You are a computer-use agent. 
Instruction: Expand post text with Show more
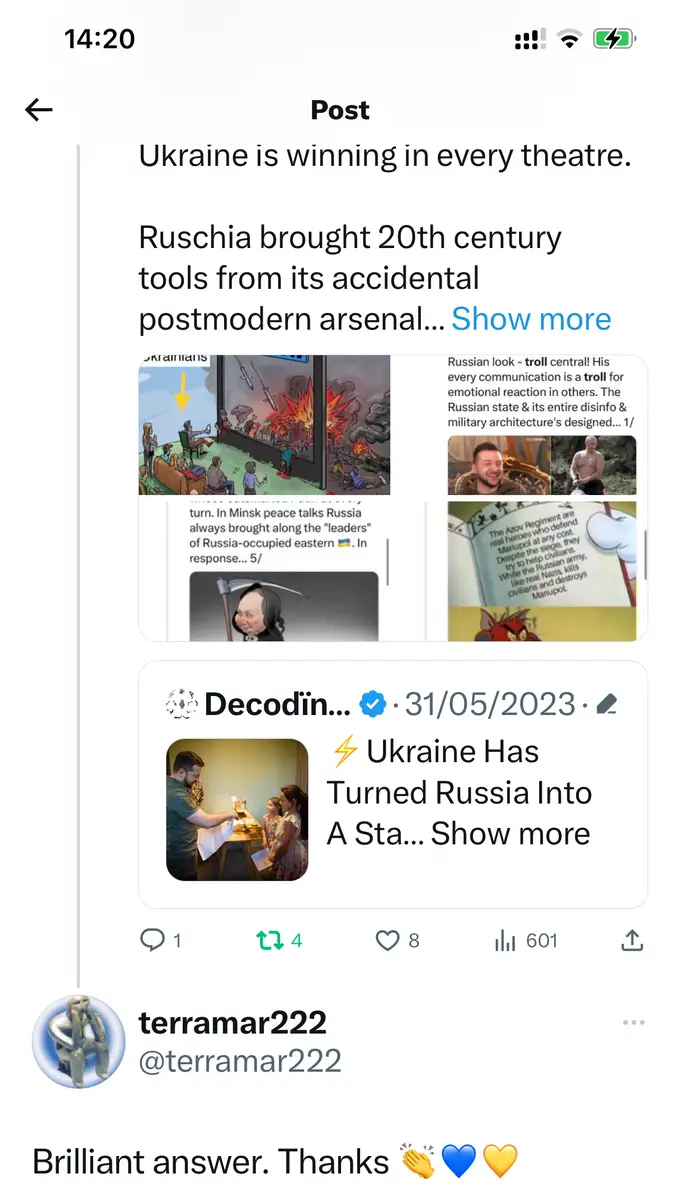pos(531,319)
